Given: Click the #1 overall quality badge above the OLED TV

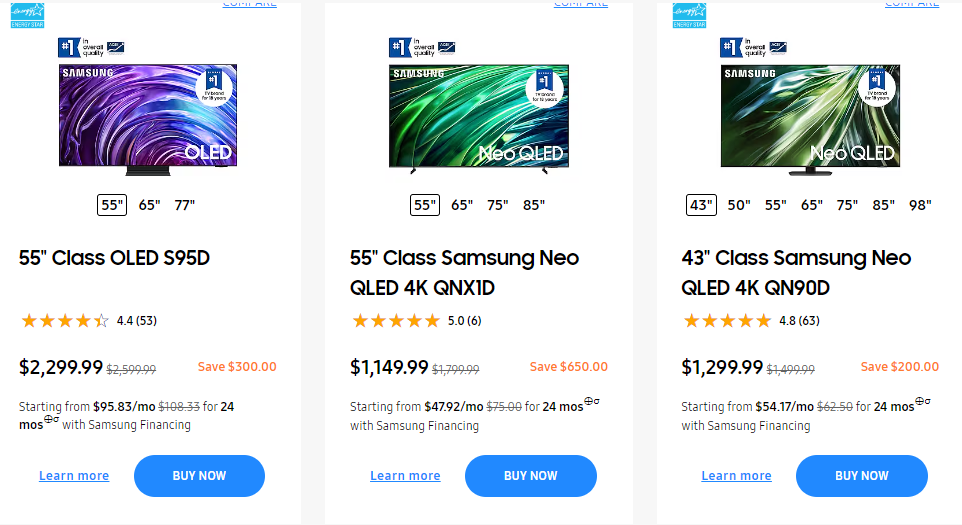Looking at the screenshot, I should coord(89,47).
